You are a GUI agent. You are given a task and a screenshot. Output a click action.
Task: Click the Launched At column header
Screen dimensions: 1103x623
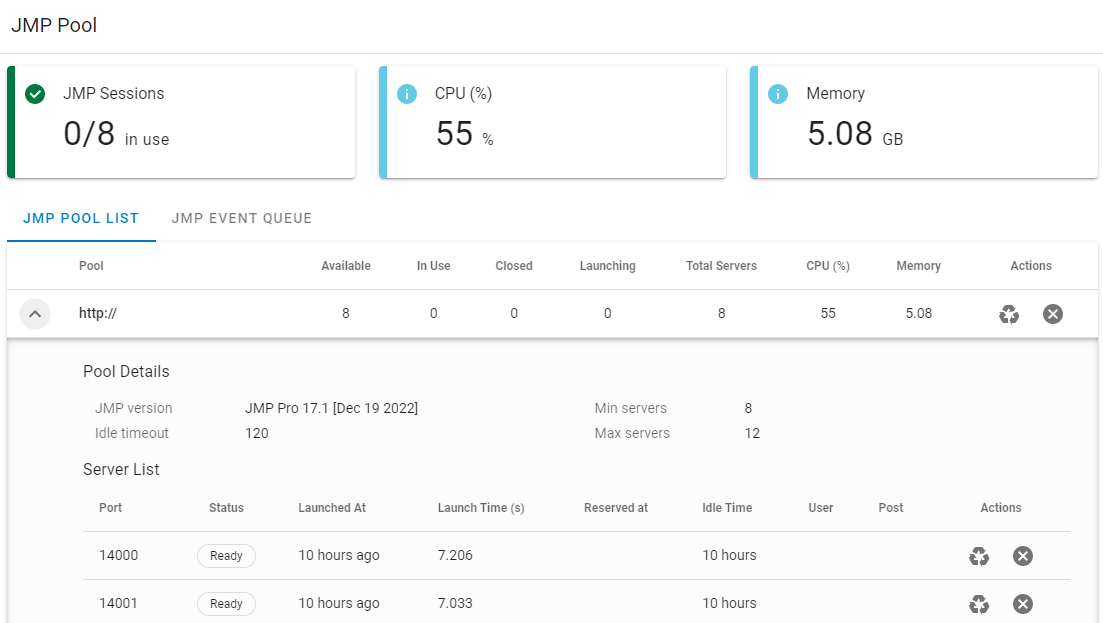point(332,508)
